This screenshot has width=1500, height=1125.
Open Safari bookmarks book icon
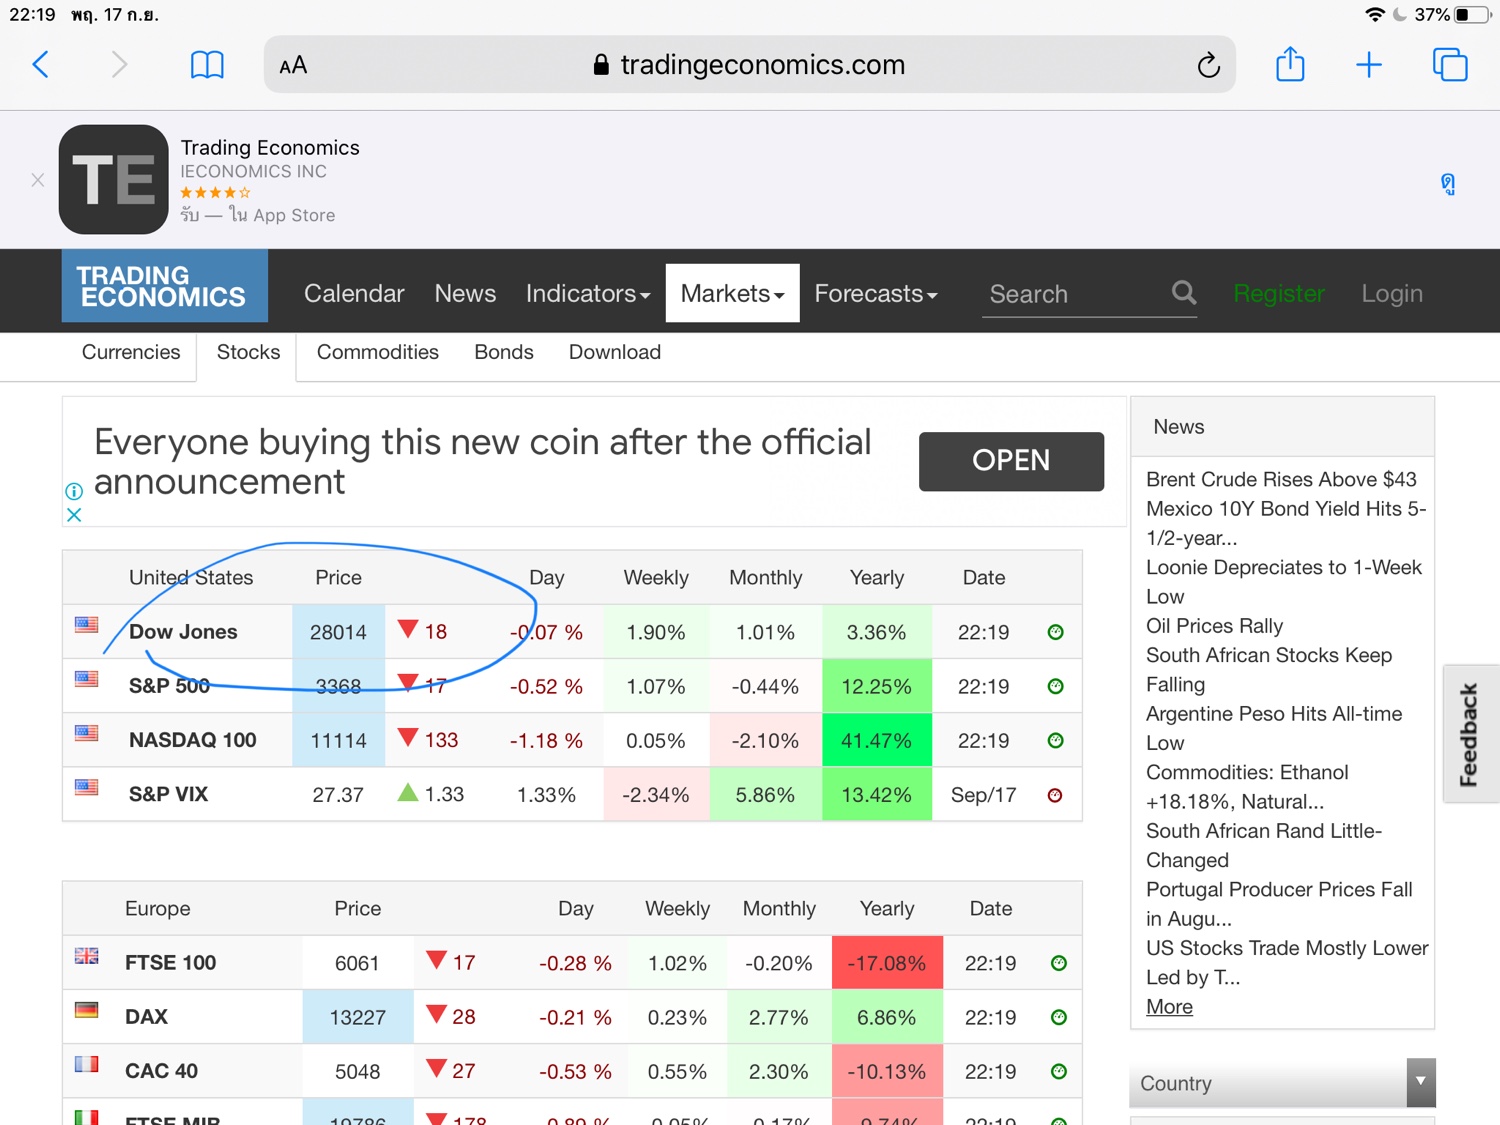tap(207, 65)
